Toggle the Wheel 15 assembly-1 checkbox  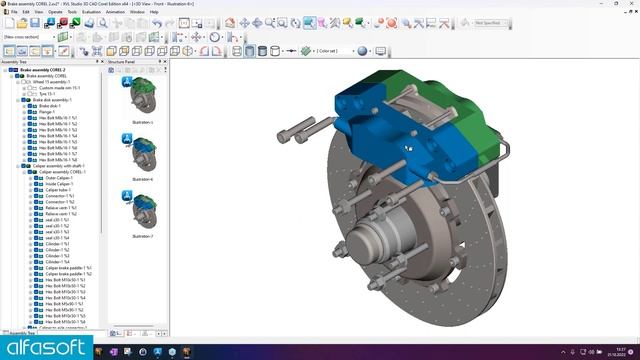coord(24,82)
